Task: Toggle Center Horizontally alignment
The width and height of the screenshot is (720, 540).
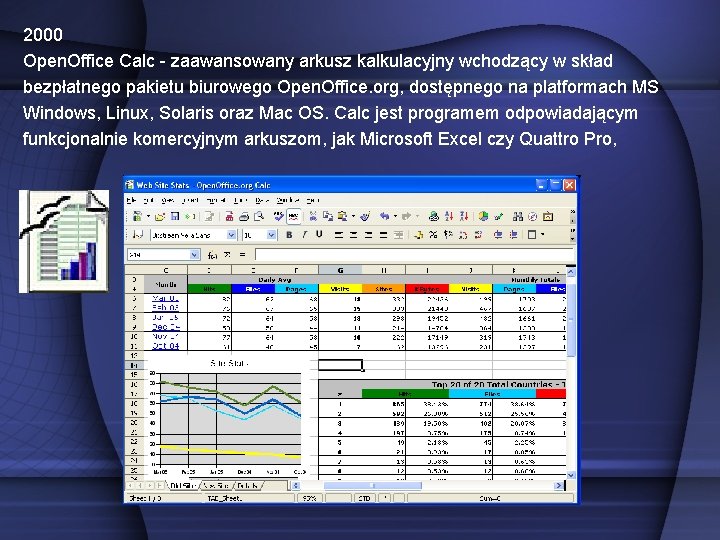Action: point(354,235)
